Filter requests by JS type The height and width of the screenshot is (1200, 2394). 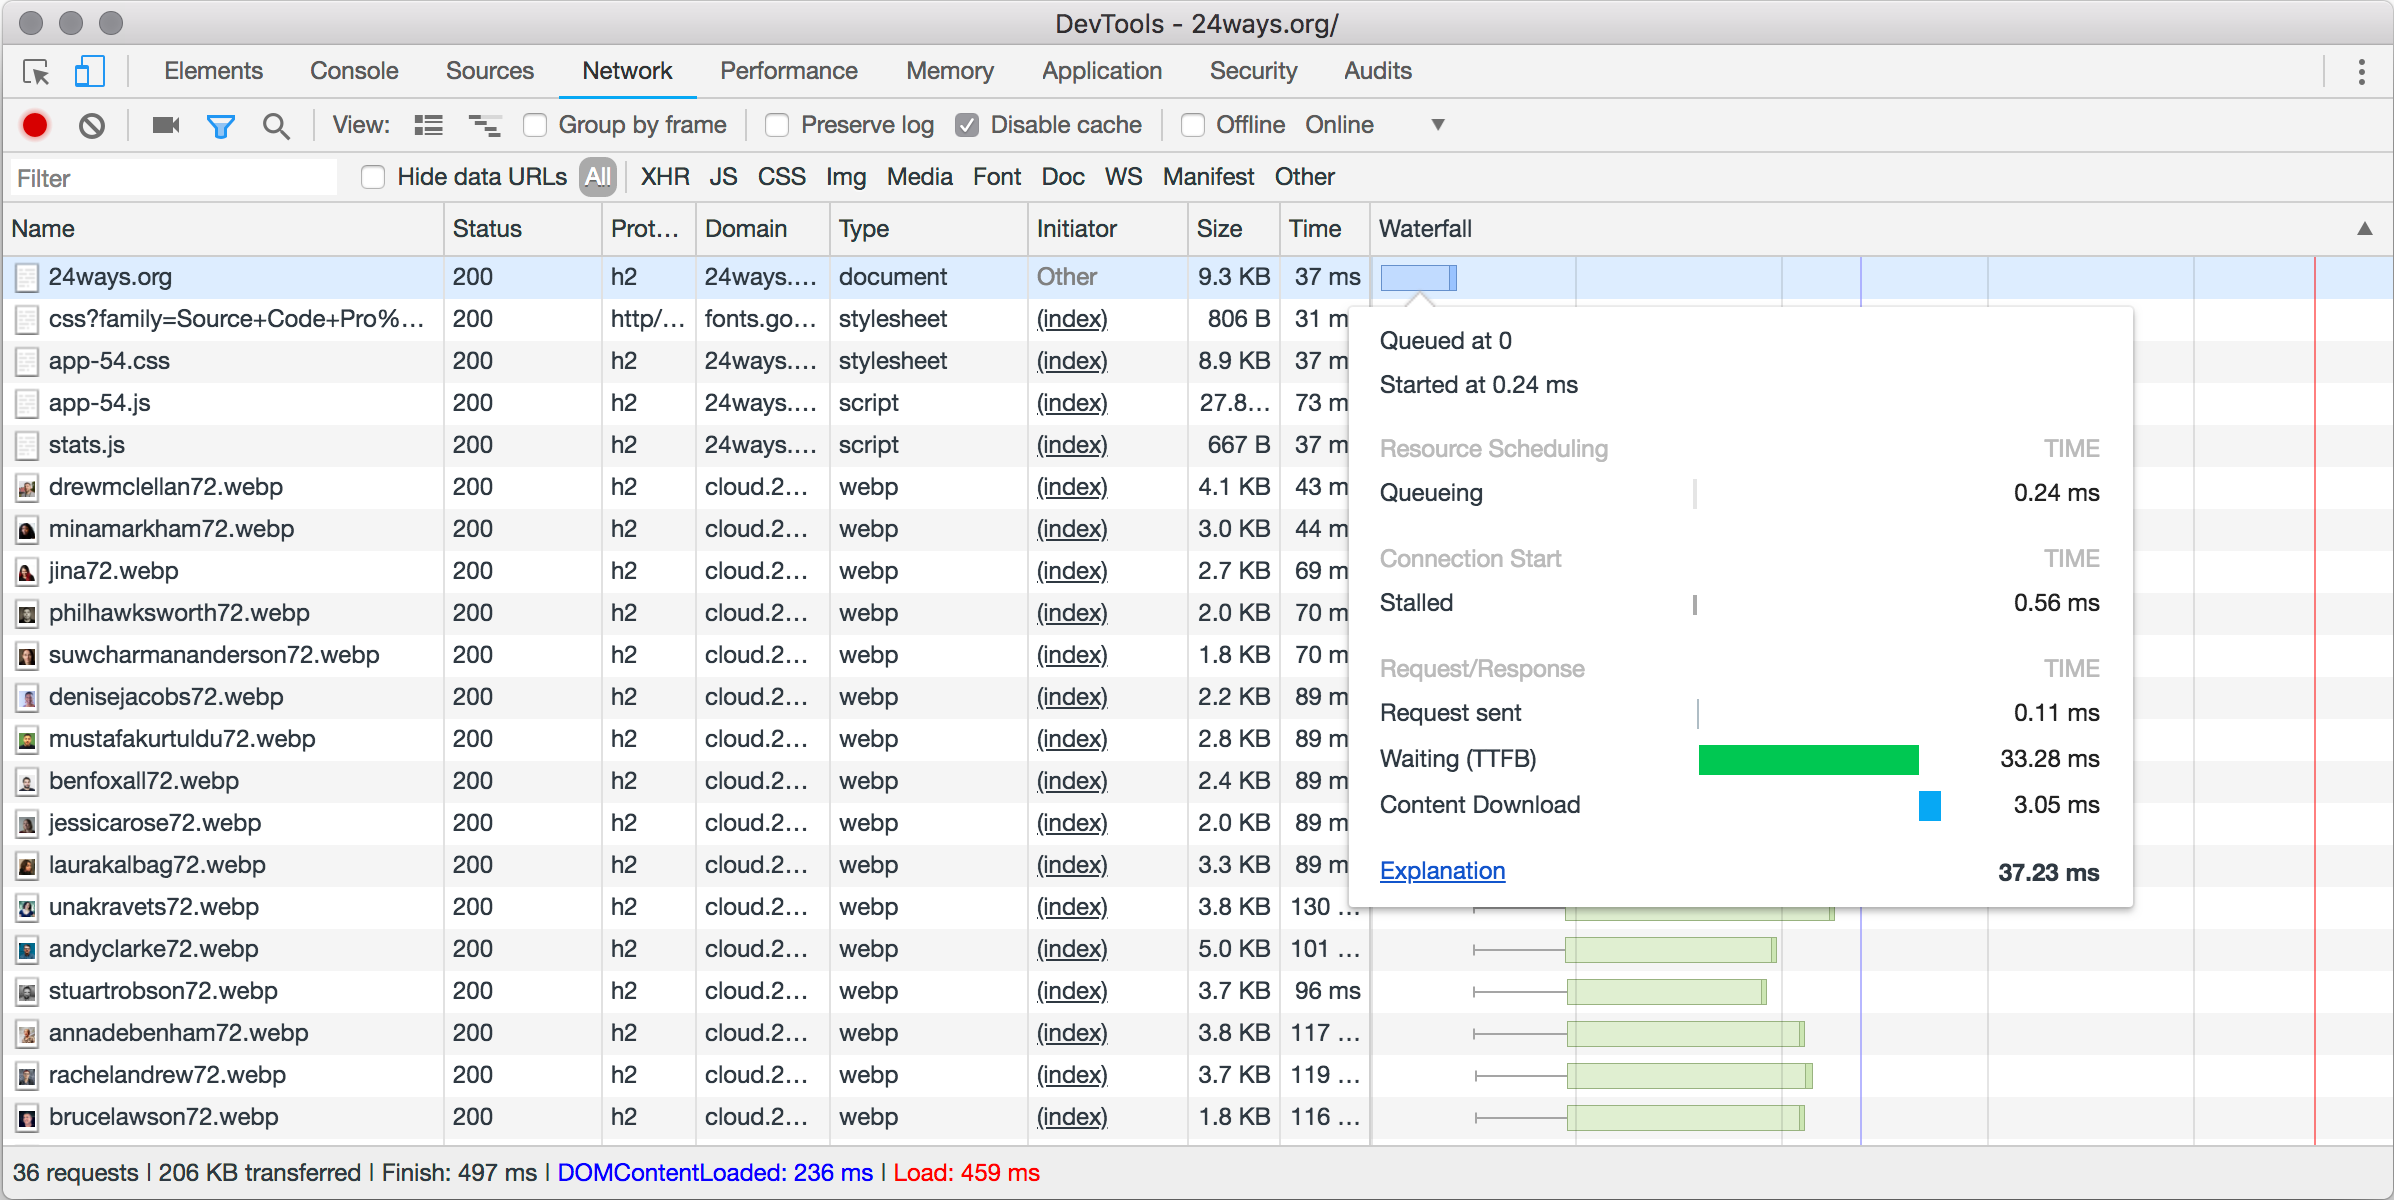pos(723,177)
